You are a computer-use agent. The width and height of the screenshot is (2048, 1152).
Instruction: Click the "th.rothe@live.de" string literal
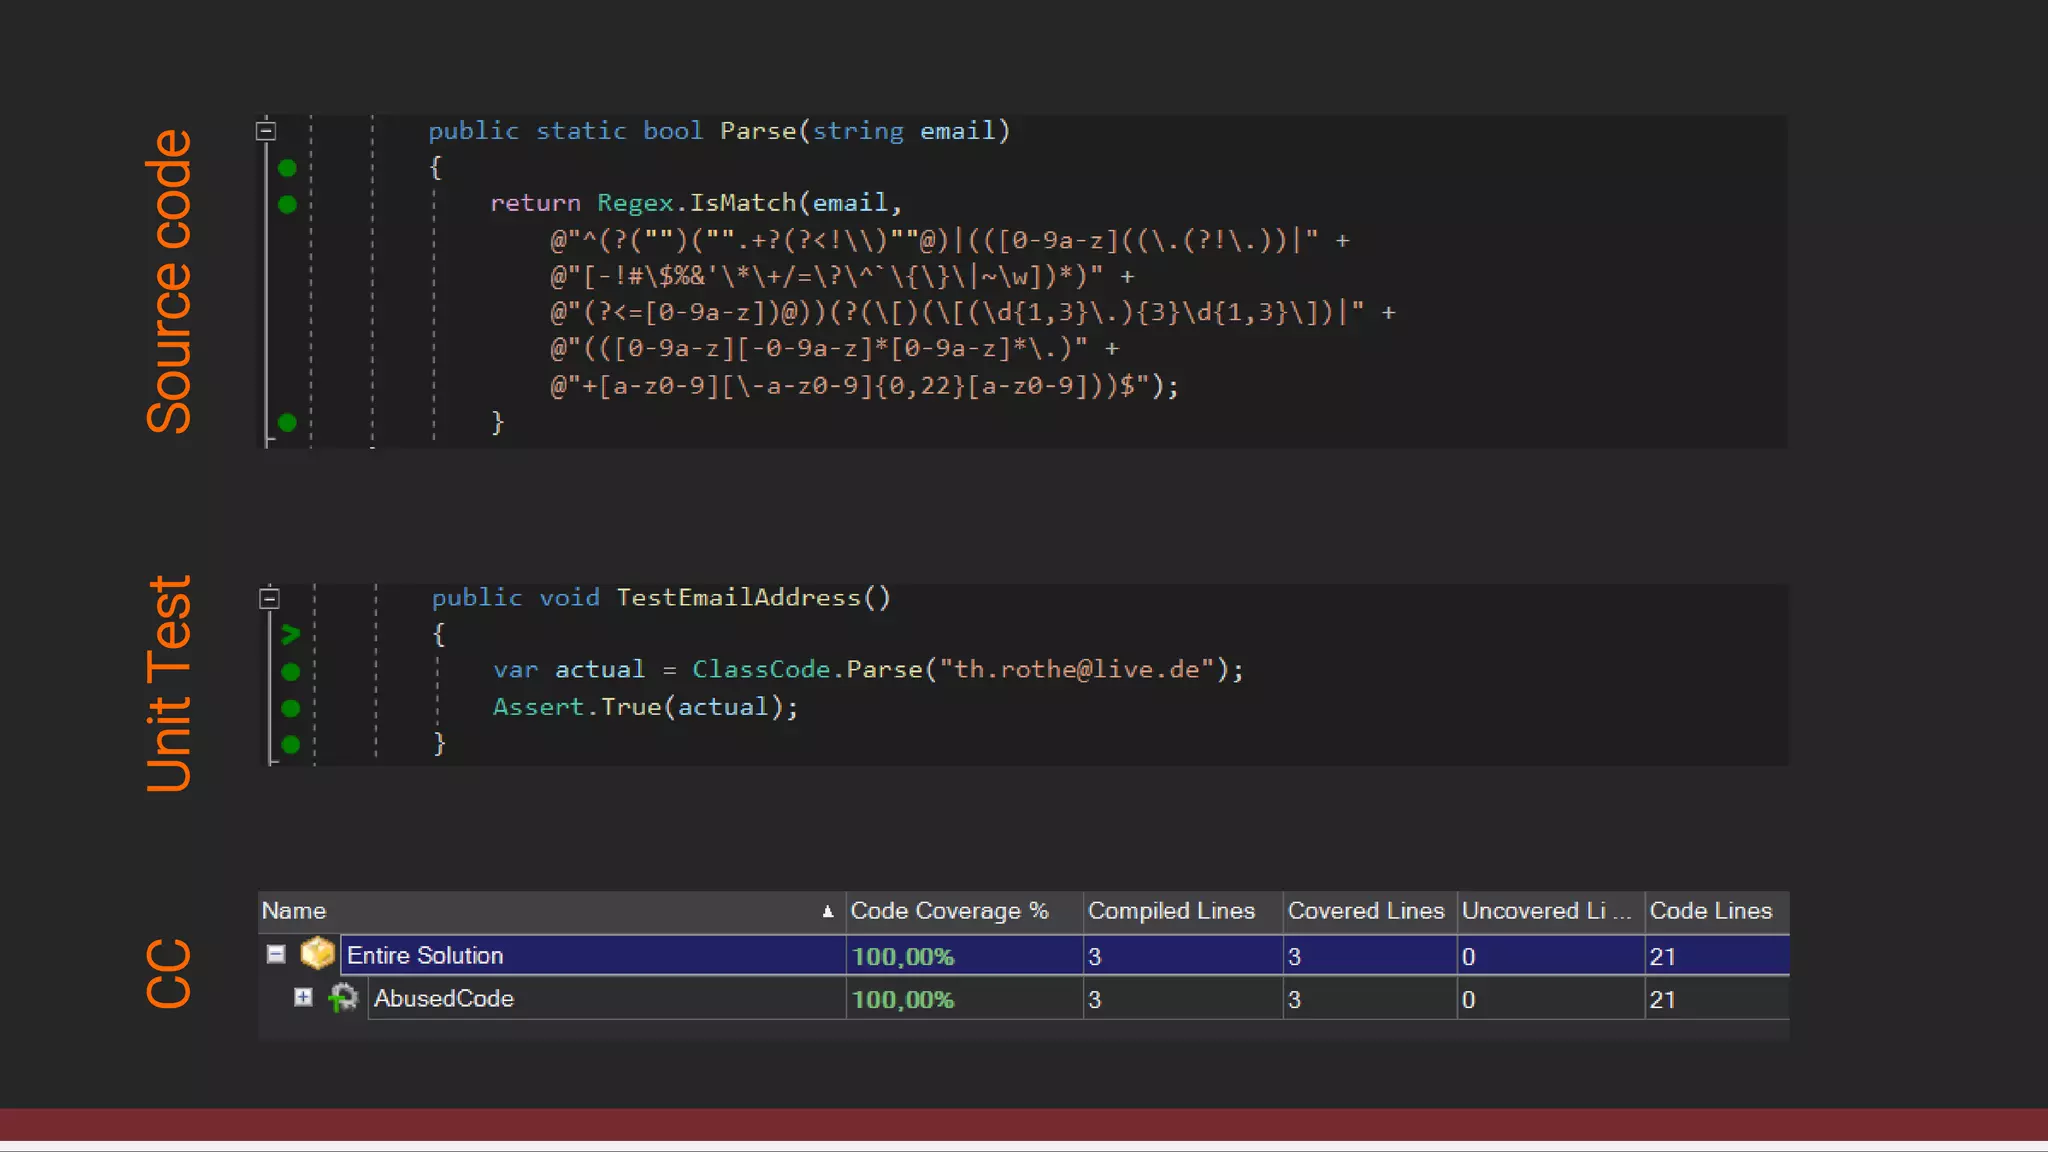point(1077,670)
